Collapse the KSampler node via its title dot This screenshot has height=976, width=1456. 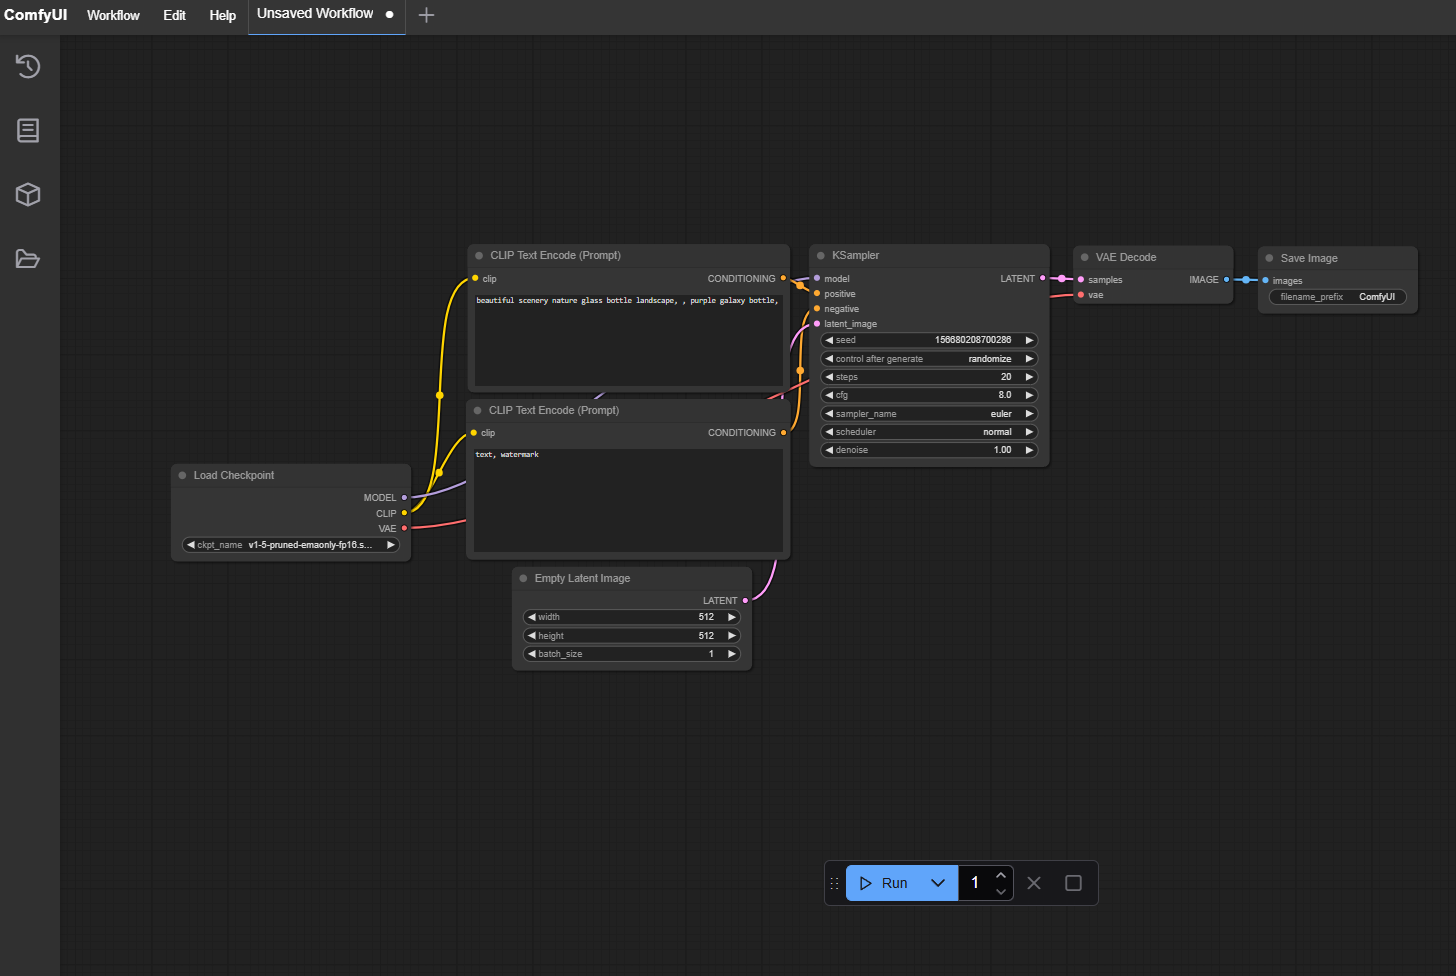(x=822, y=255)
